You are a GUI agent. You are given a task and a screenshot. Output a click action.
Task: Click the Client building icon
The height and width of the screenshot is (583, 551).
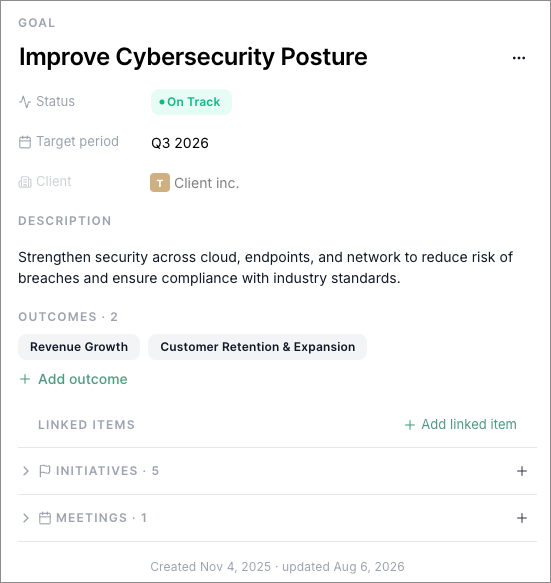tap(25, 182)
